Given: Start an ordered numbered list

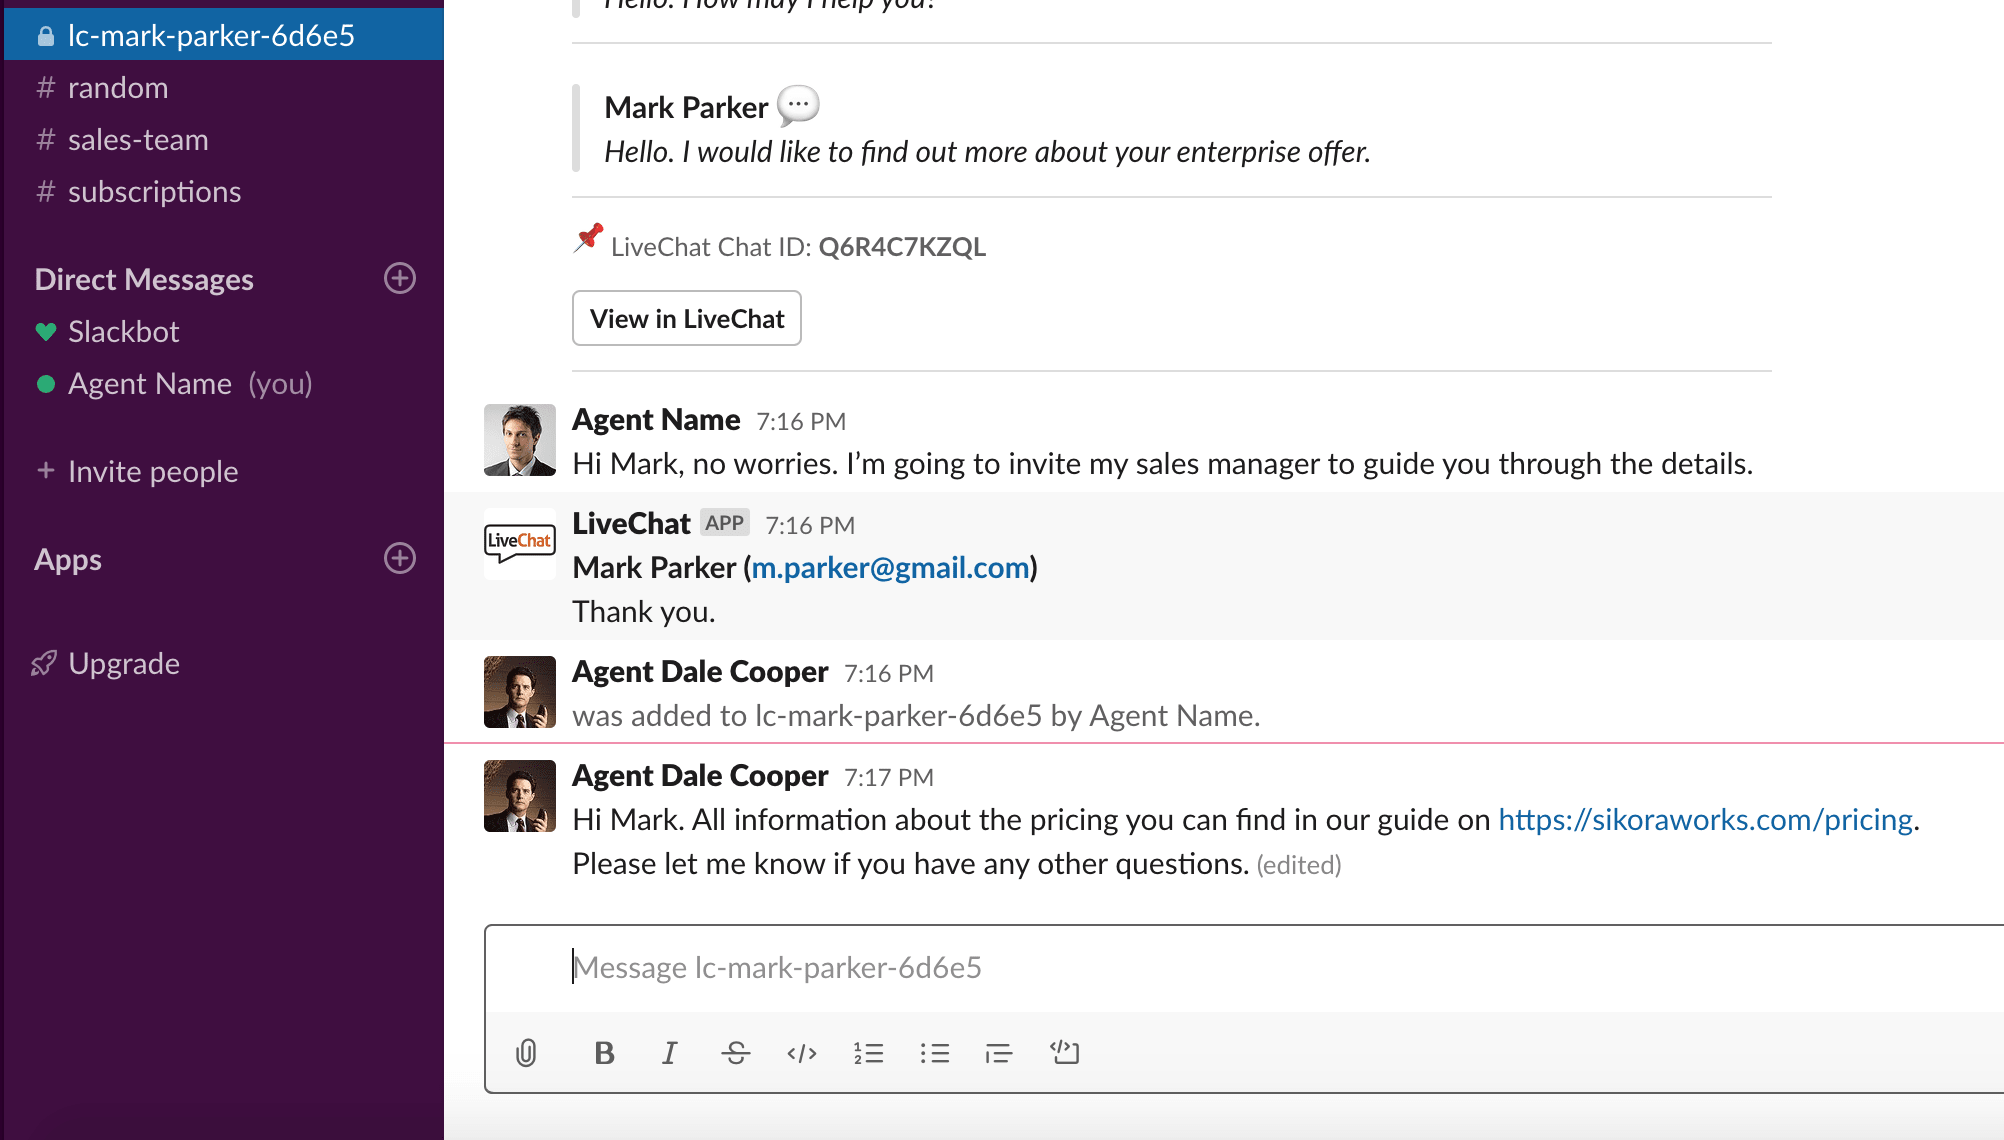Looking at the screenshot, I should [x=868, y=1053].
